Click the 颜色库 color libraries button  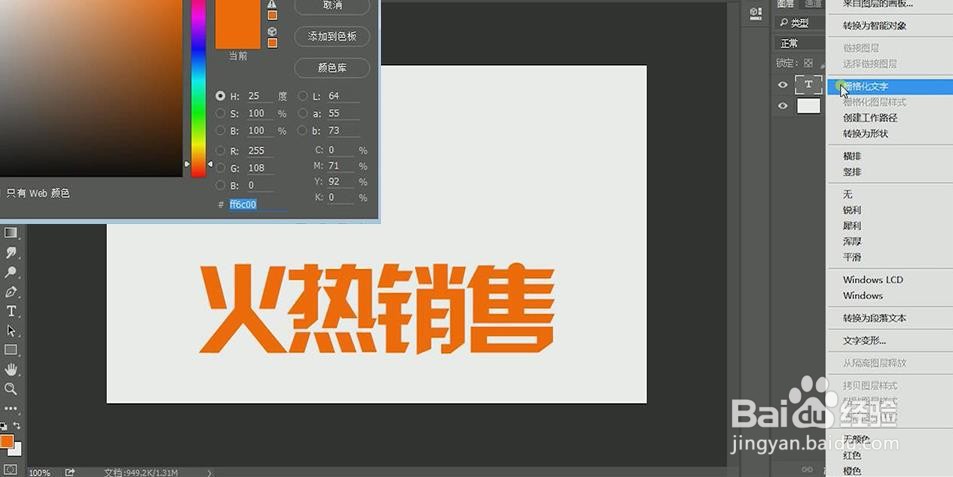point(332,67)
